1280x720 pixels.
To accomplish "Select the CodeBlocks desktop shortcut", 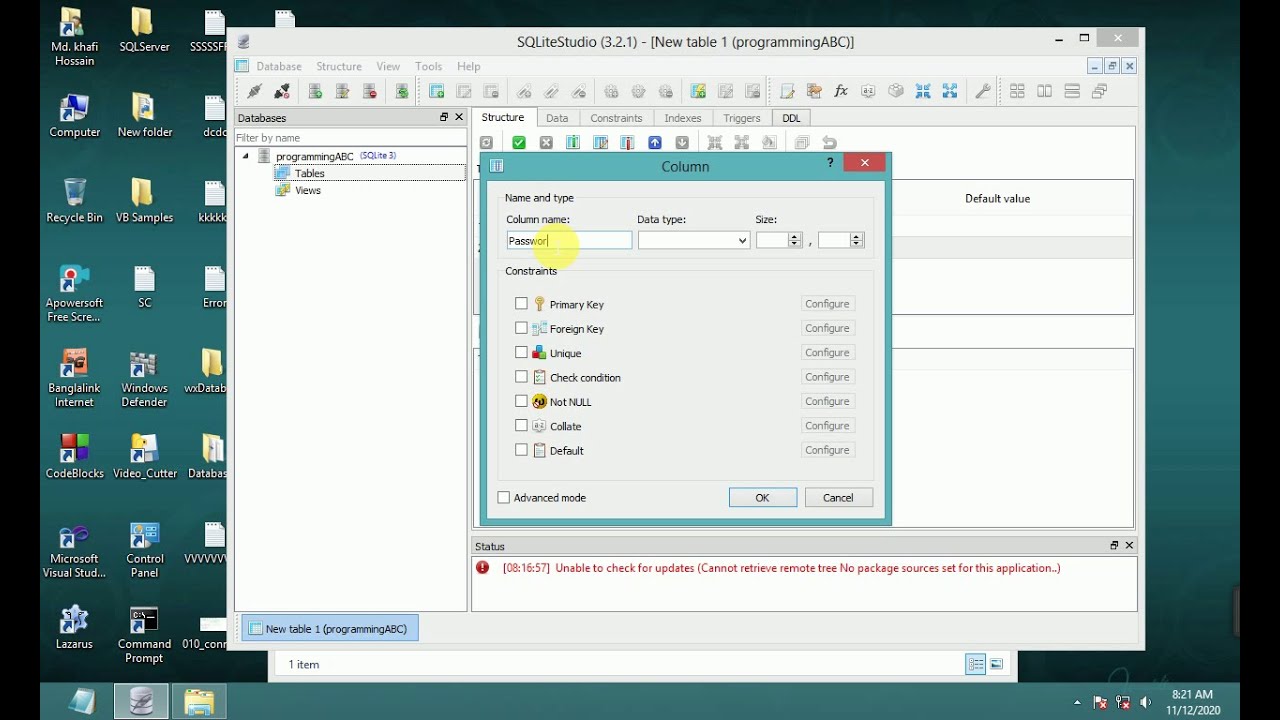I will pos(74,456).
